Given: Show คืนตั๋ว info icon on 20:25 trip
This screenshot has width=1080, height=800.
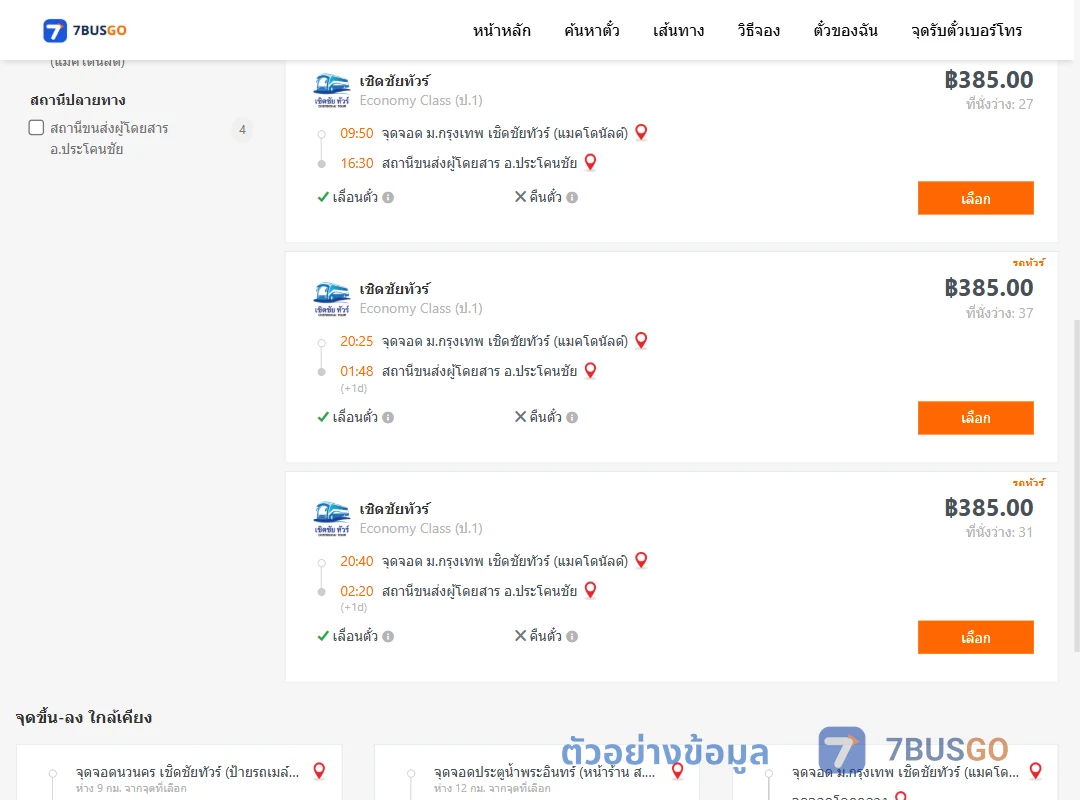Looking at the screenshot, I should coord(572,418).
